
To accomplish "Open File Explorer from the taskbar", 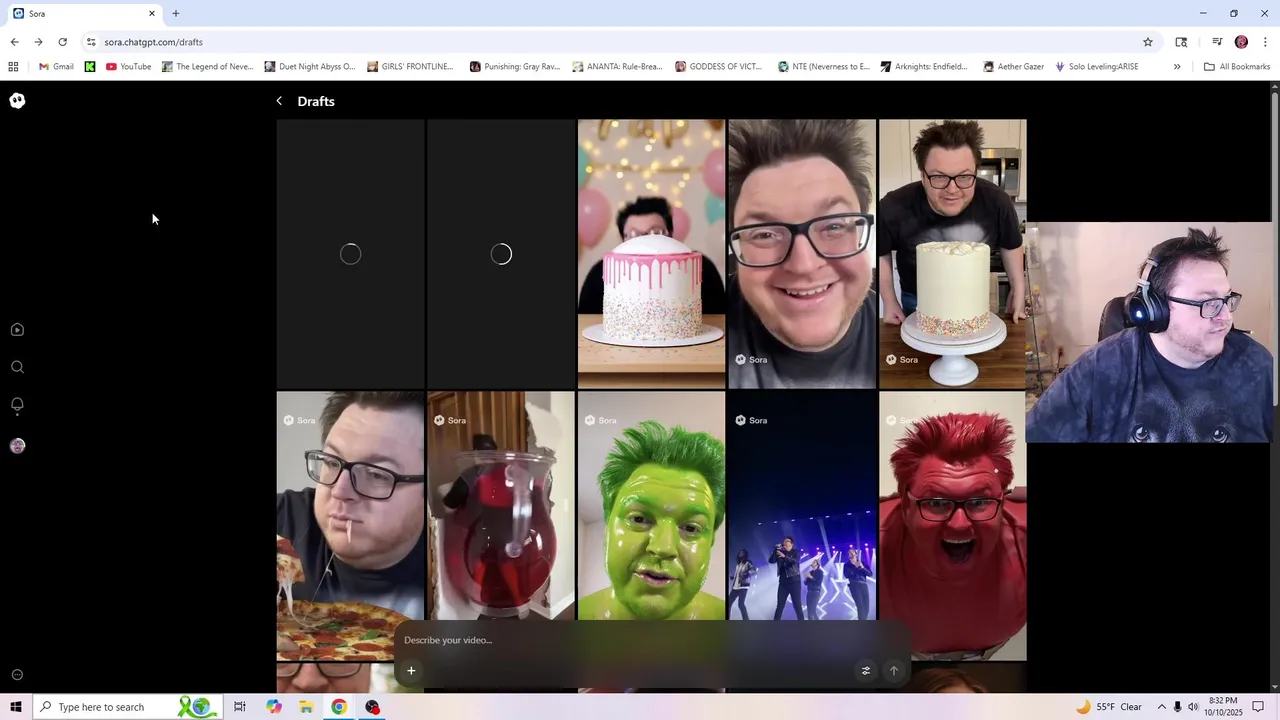I will click(306, 707).
